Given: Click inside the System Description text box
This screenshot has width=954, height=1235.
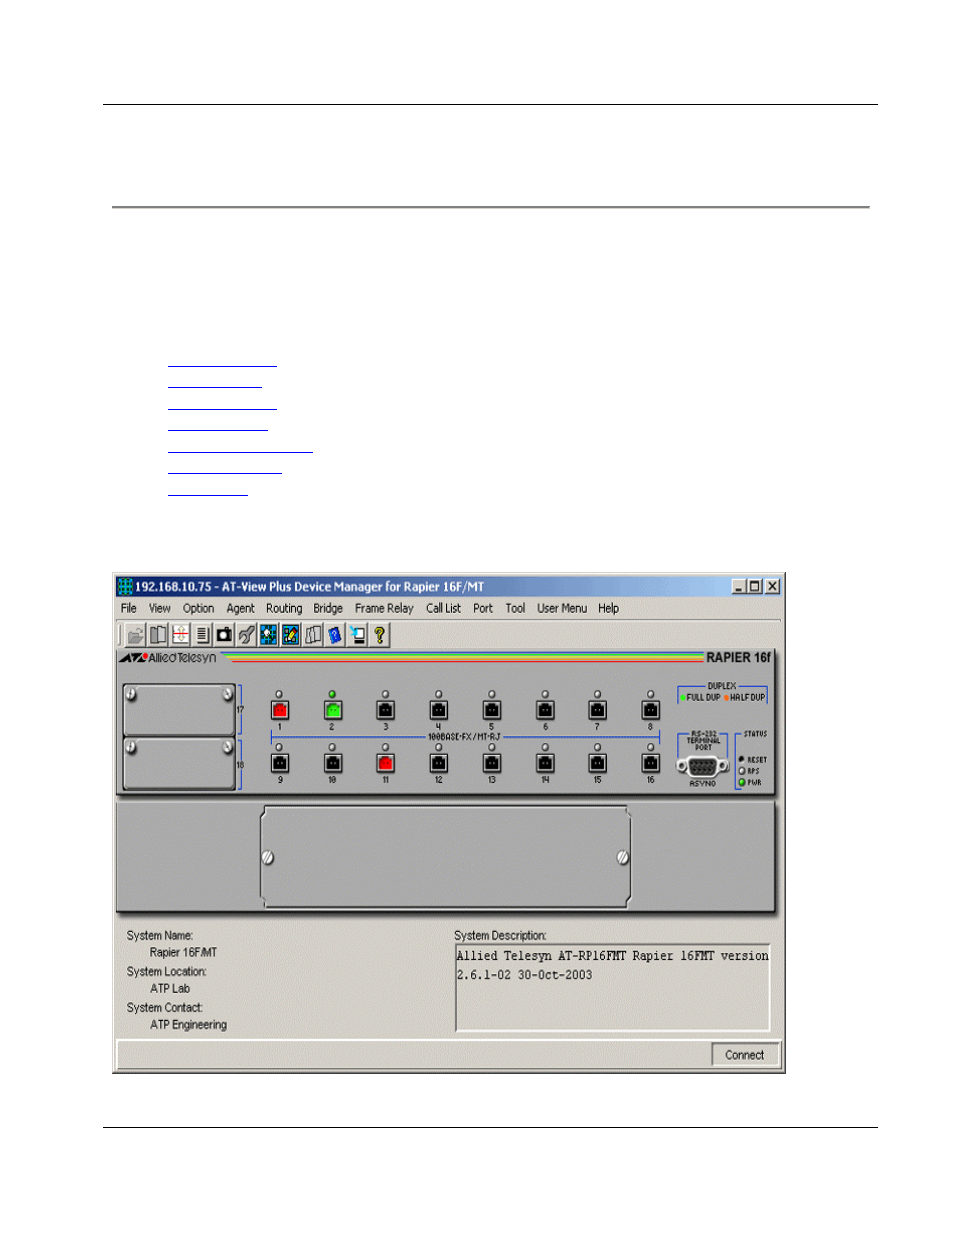Looking at the screenshot, I should pyautogui.click(x=612, y=987).
